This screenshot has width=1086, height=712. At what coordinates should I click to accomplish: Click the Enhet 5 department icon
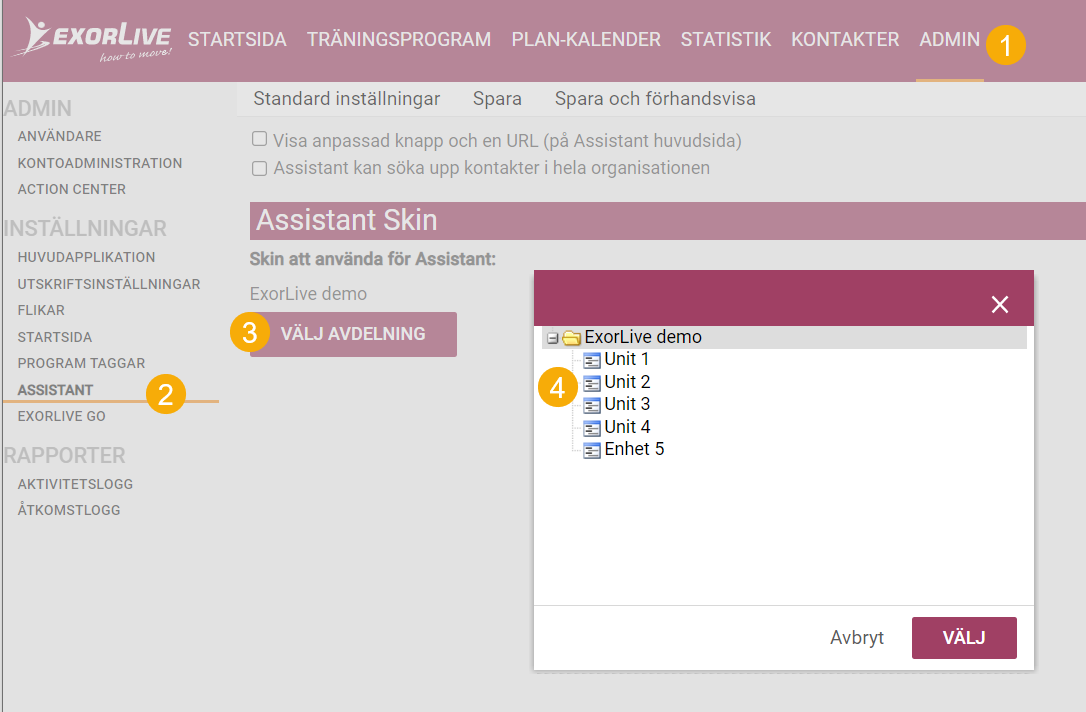point(591,450)
